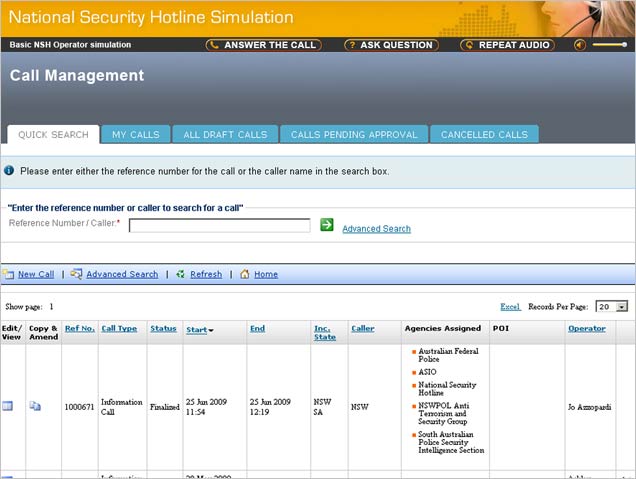Click the New Call toolbar icon

pos(8,274)
